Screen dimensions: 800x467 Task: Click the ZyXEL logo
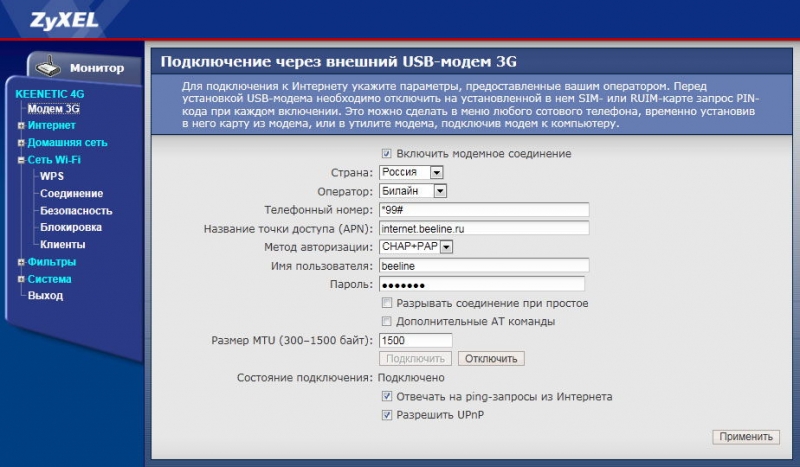click(x=64, y=20)
